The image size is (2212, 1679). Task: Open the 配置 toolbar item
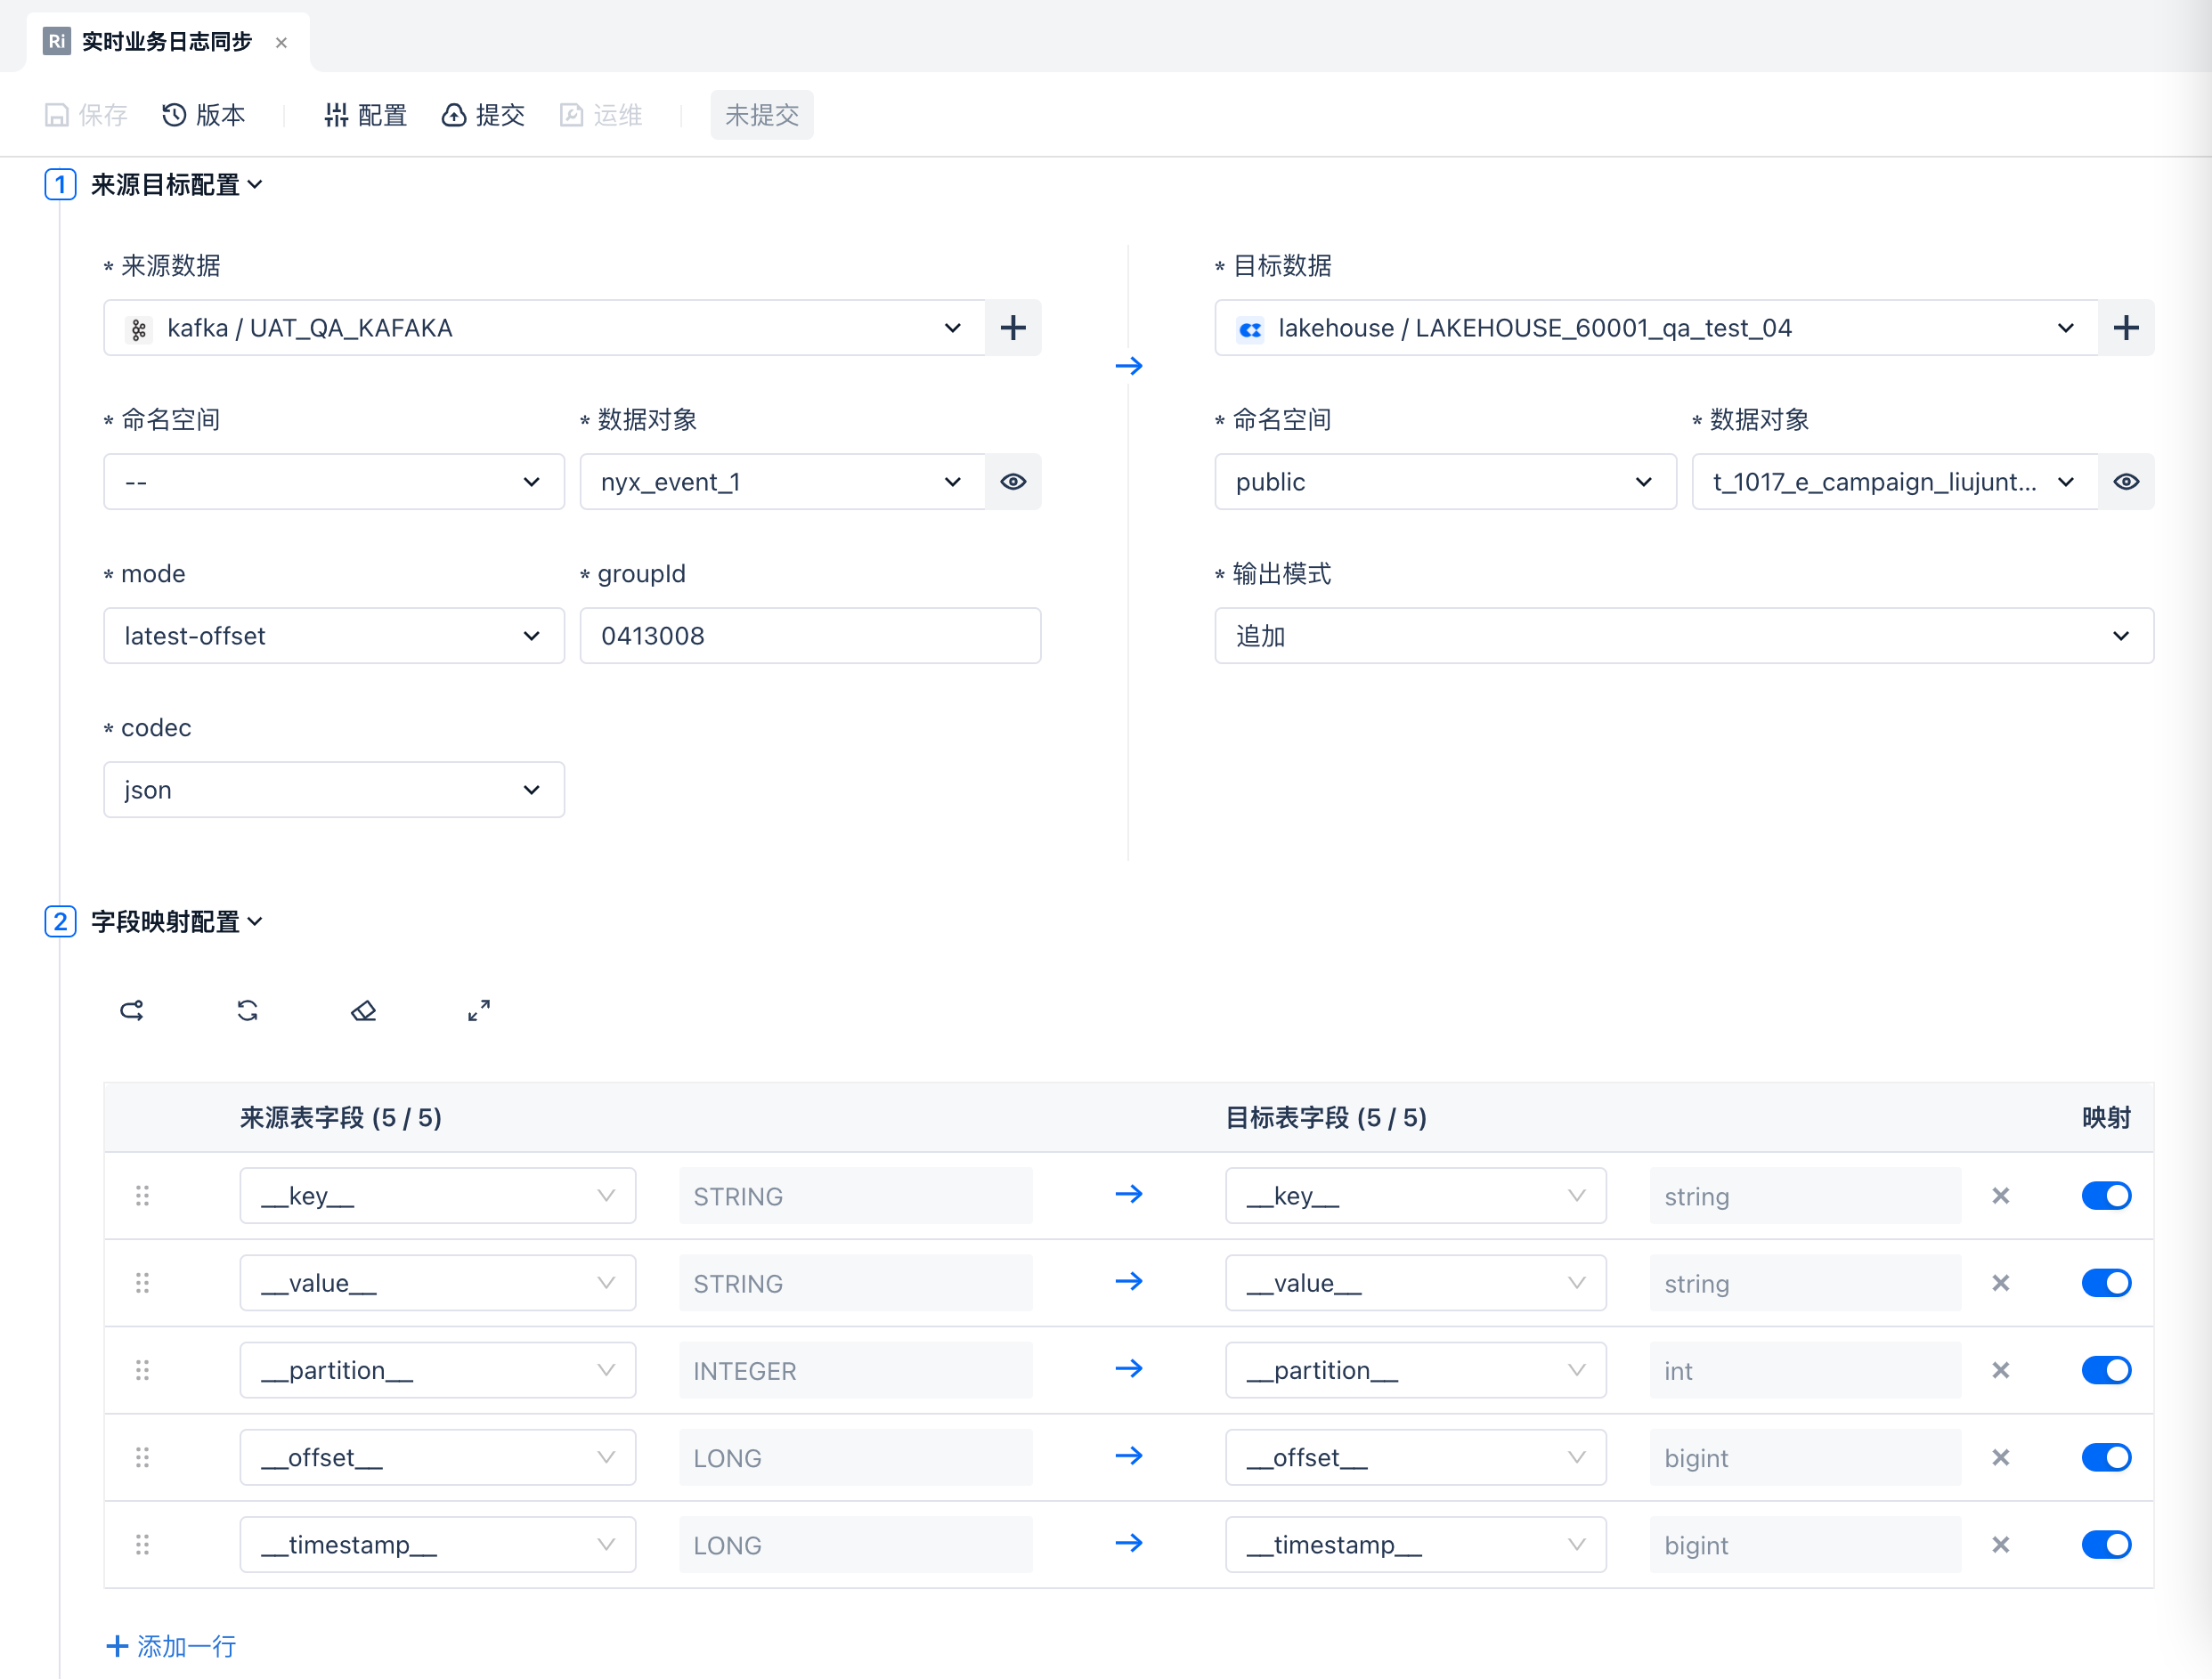point(365,115)
